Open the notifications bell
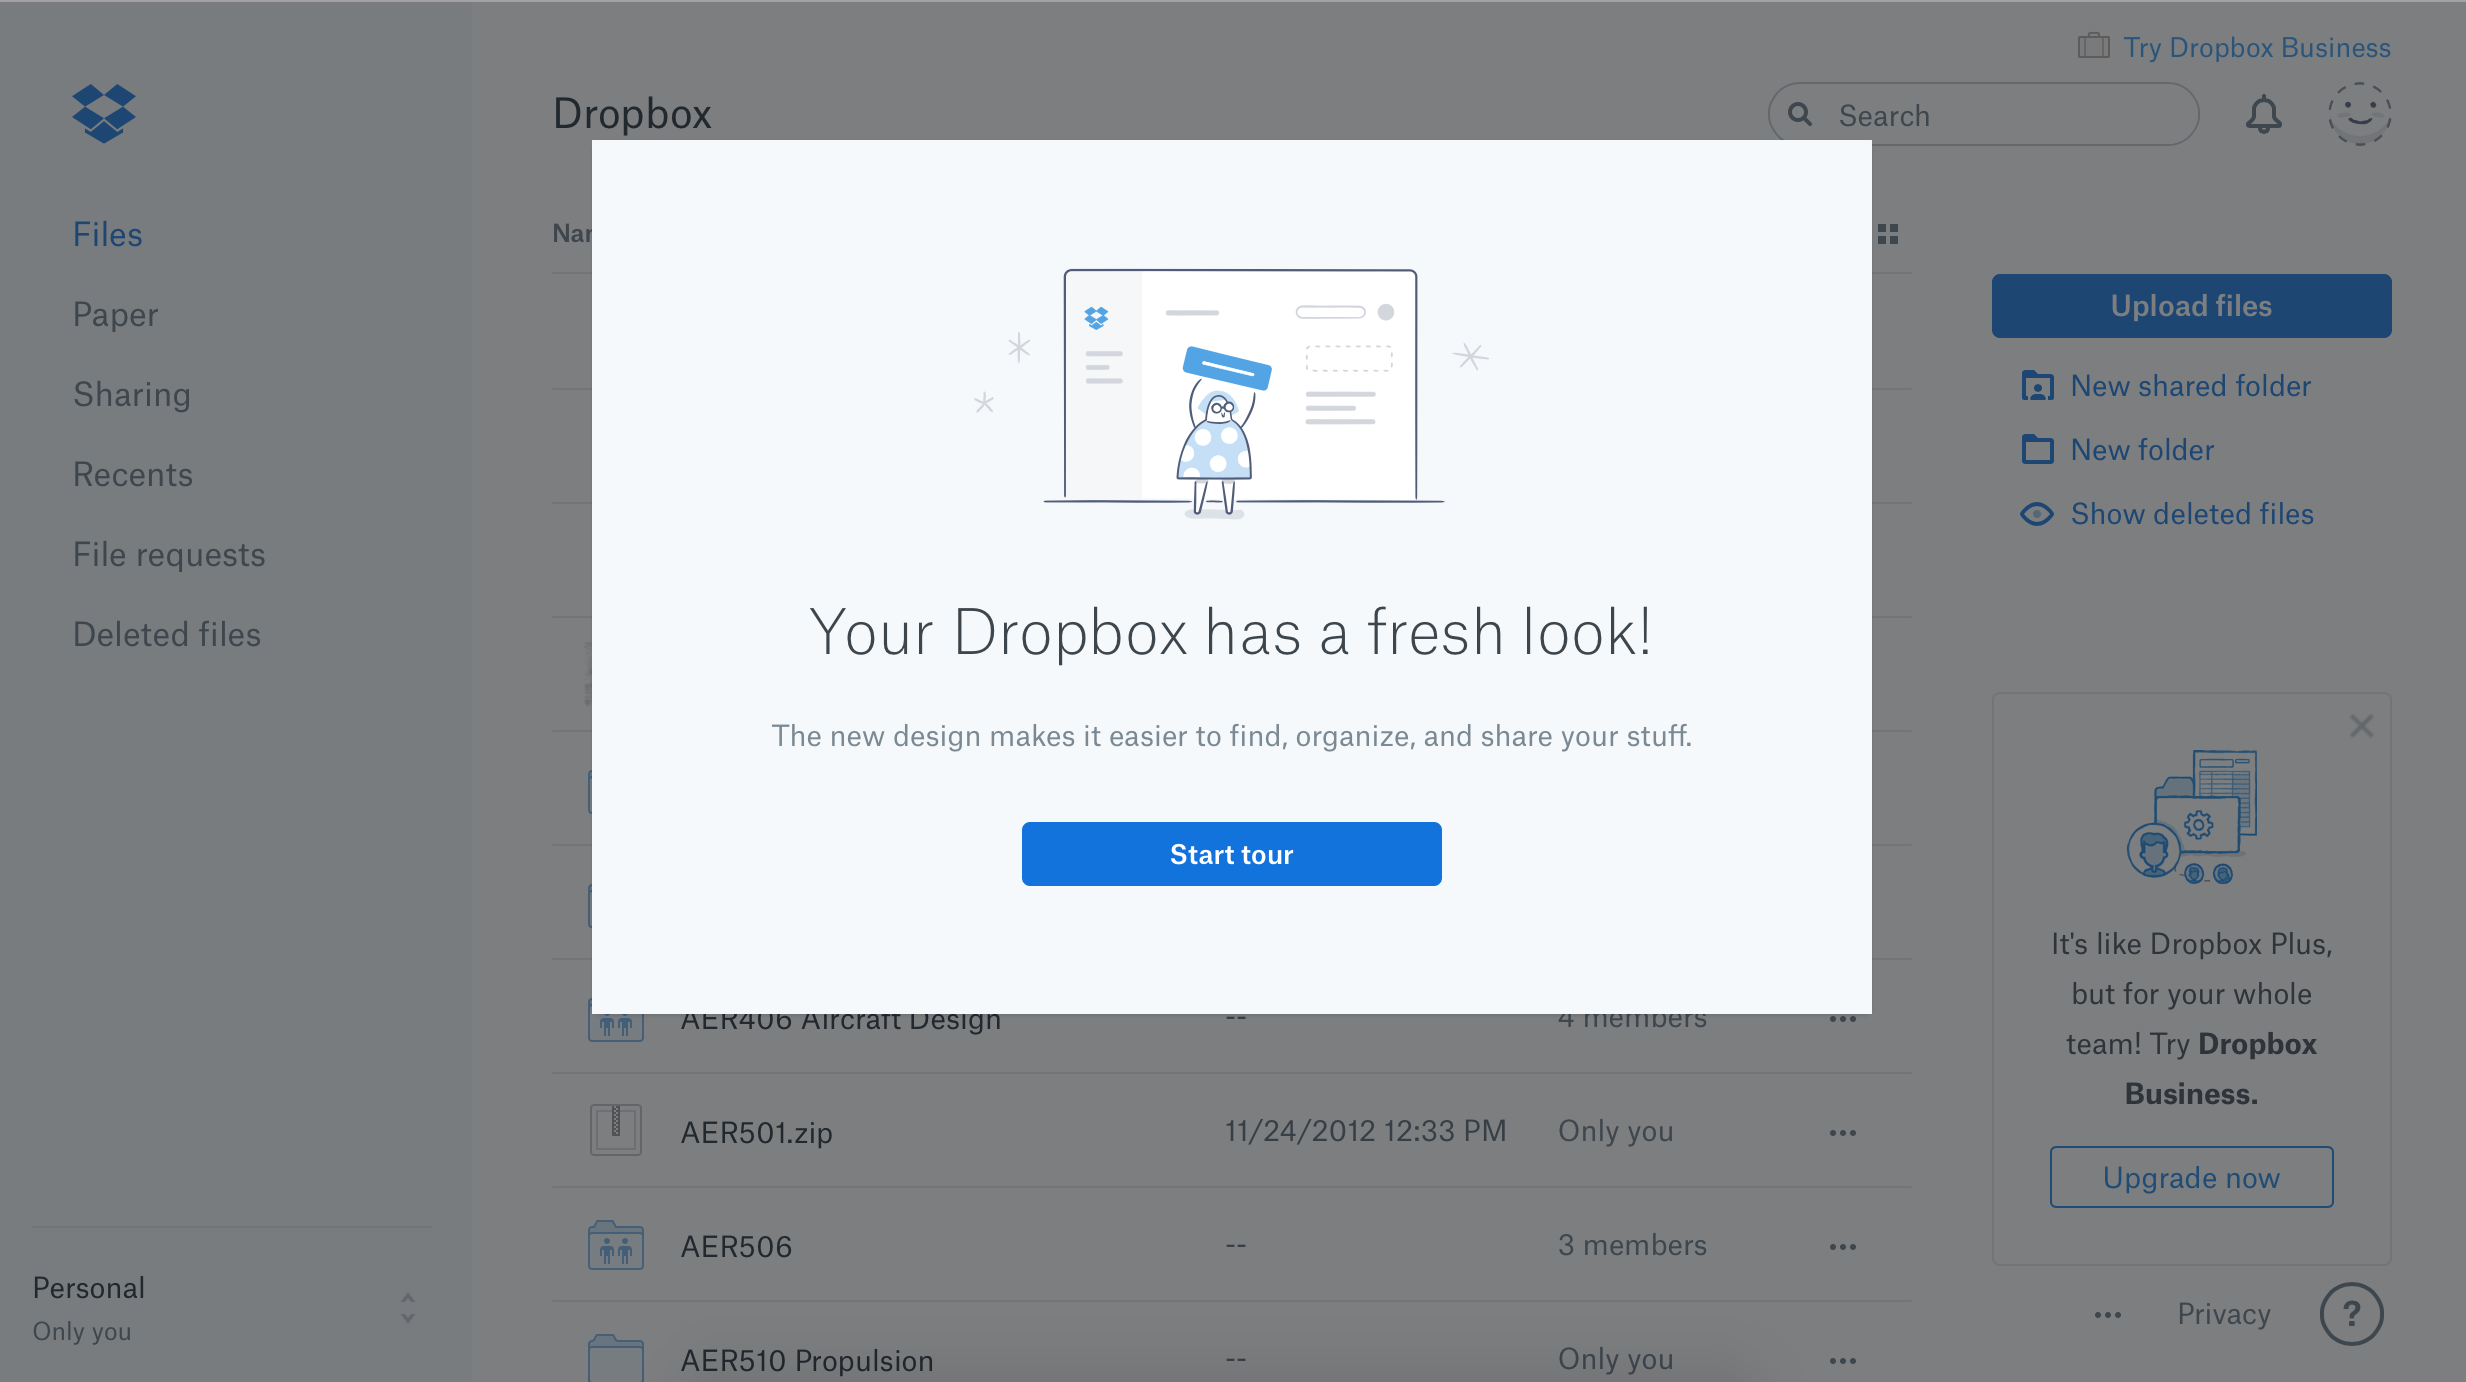The height and width of the screenshot is (1382, 2466). pyautogui.click(x=2264, y=115)
